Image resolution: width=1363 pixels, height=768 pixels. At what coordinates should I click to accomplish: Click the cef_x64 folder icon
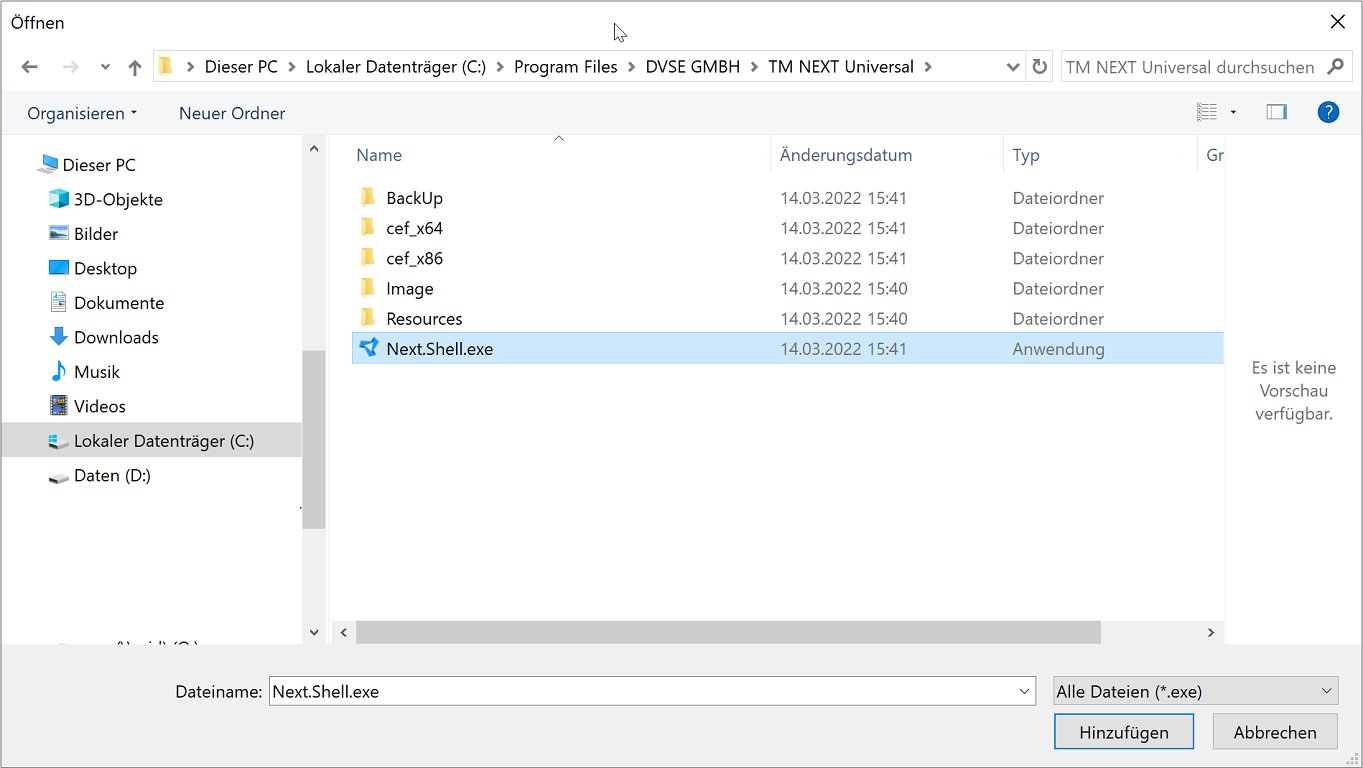368,227
